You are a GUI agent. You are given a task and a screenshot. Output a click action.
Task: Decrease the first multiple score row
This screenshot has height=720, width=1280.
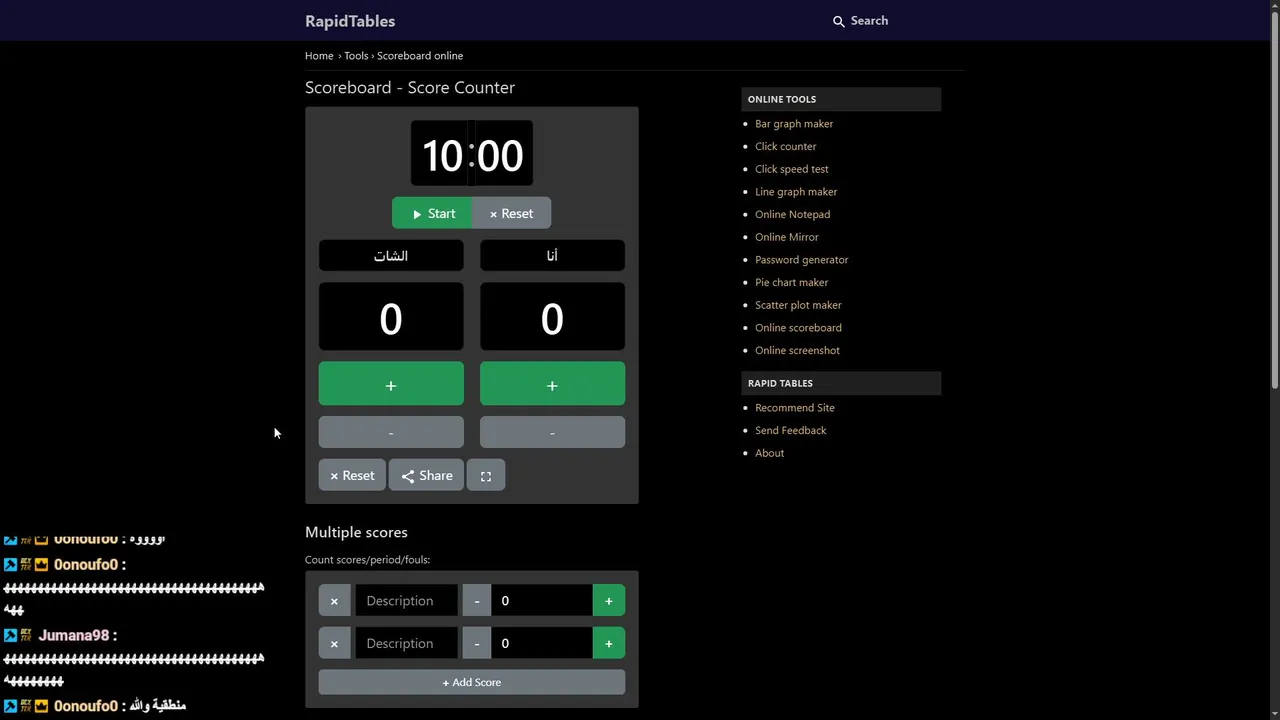pyautogui.click(x=477, y=601)
